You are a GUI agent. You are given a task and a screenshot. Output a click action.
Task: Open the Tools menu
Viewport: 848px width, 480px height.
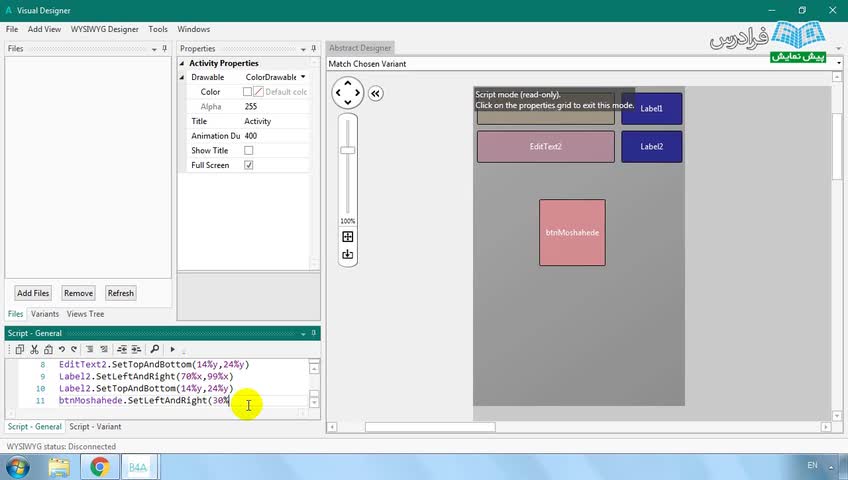[x=158, y=29]
